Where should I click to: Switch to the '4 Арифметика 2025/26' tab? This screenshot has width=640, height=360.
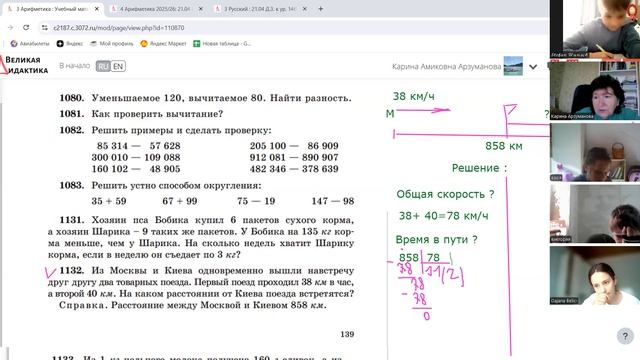tap(156, 9)
